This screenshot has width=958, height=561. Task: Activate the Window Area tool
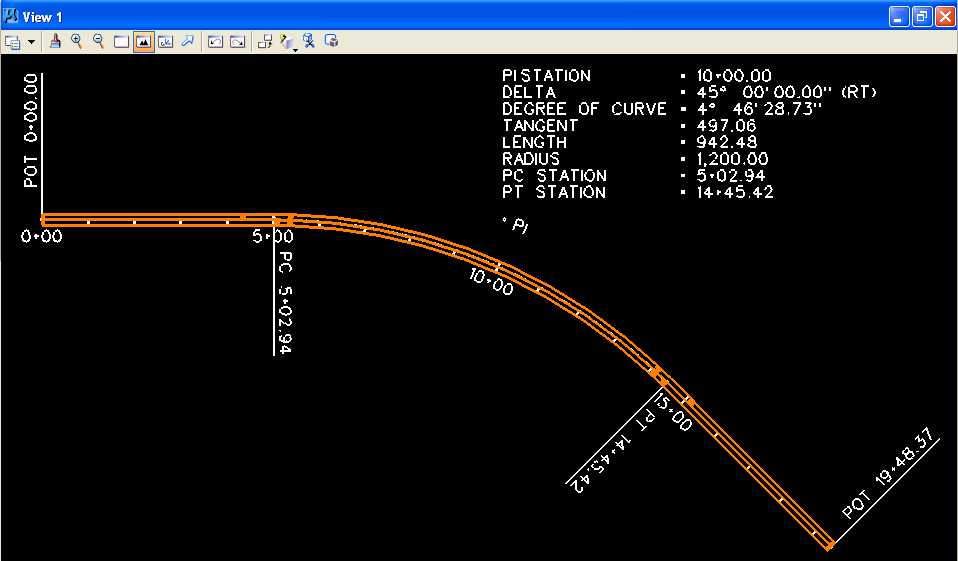[x=121, y=42]
